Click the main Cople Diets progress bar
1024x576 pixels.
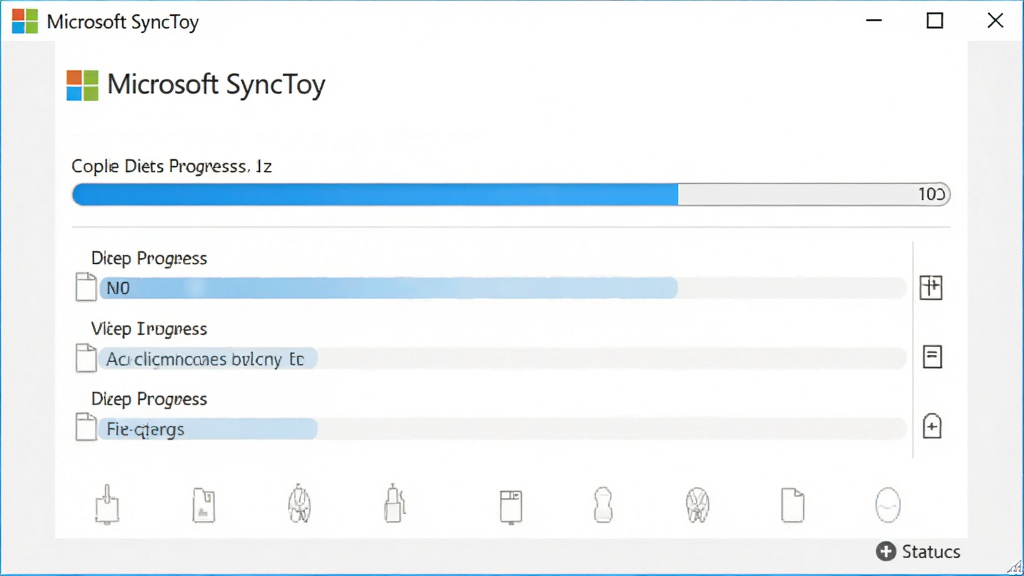pyautogui.click(x=511, y=195)
